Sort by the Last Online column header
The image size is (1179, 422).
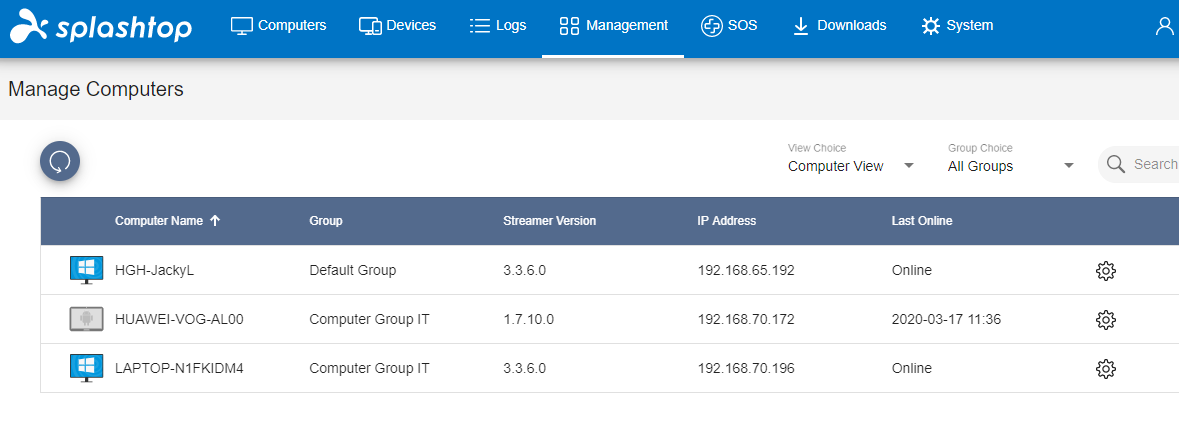pyautogui.click(x=922, y=221)
